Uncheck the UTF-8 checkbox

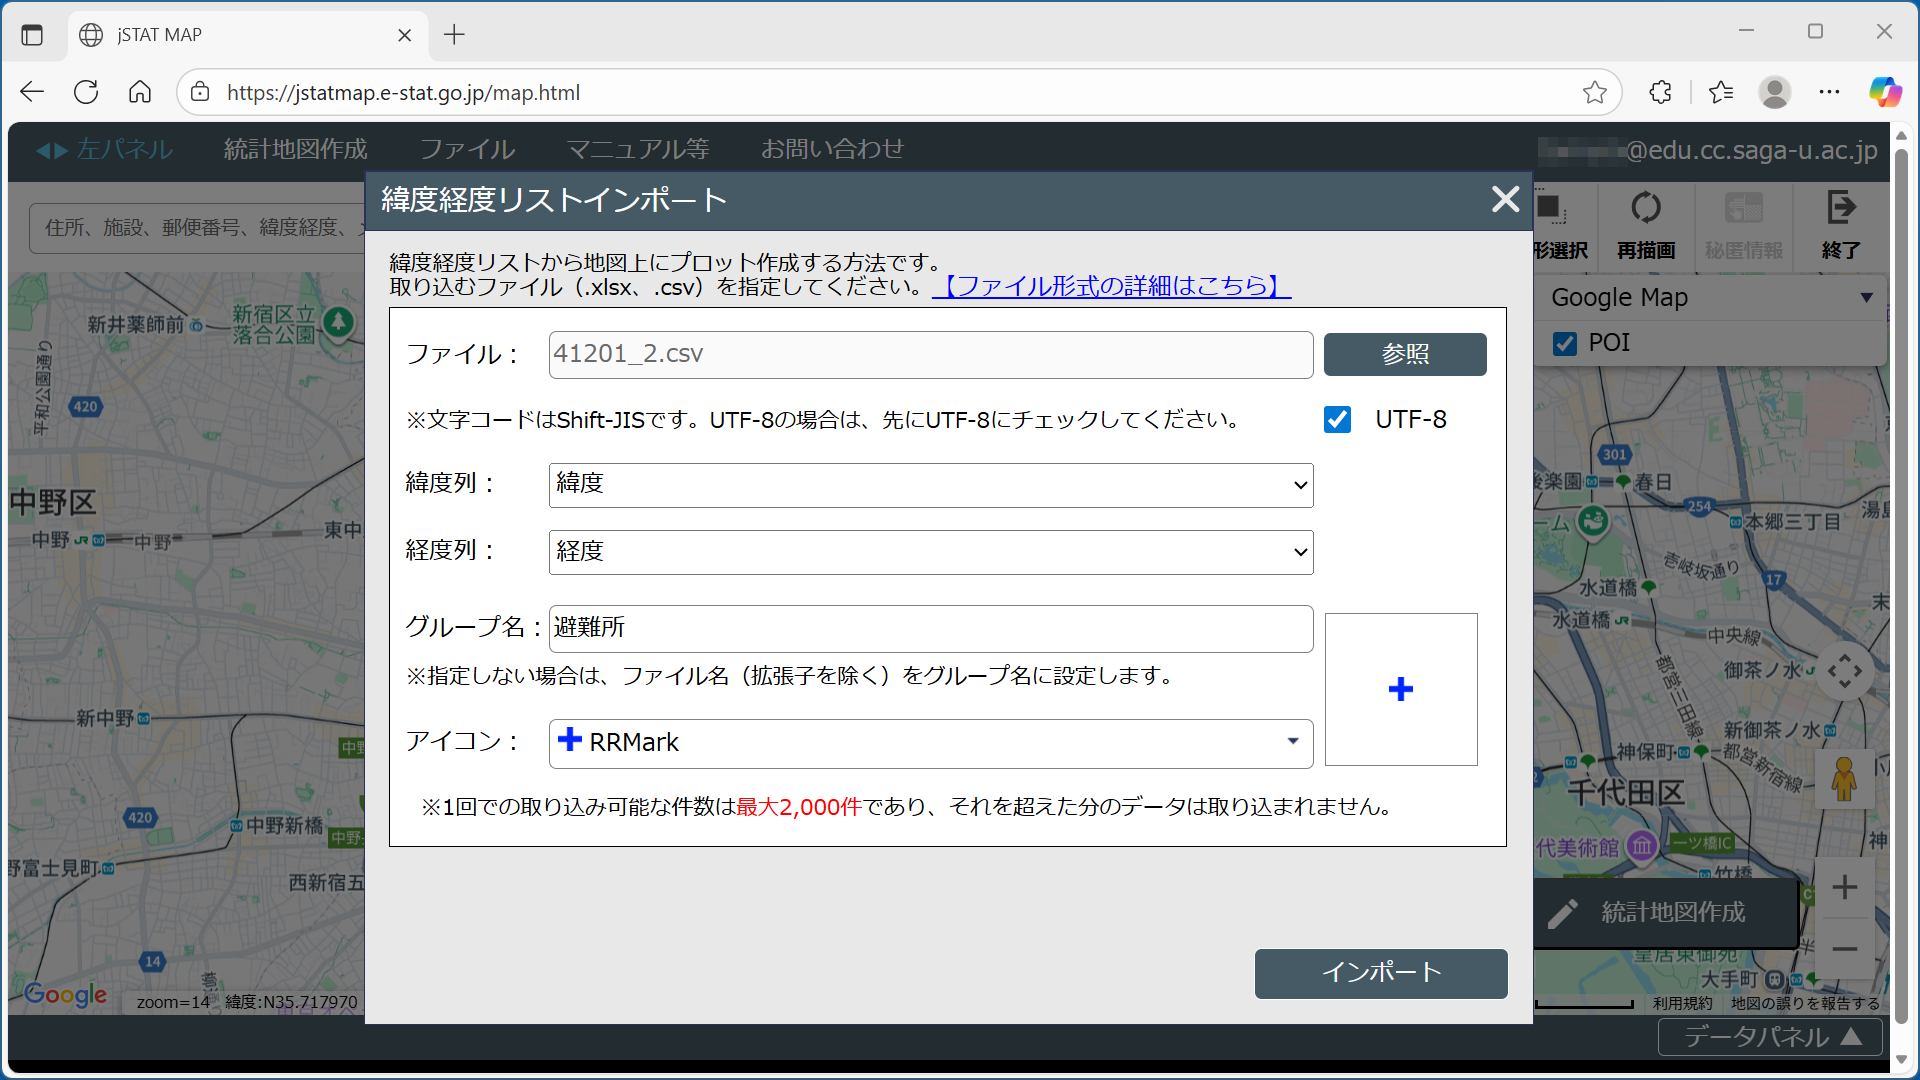pos(1337,420)
